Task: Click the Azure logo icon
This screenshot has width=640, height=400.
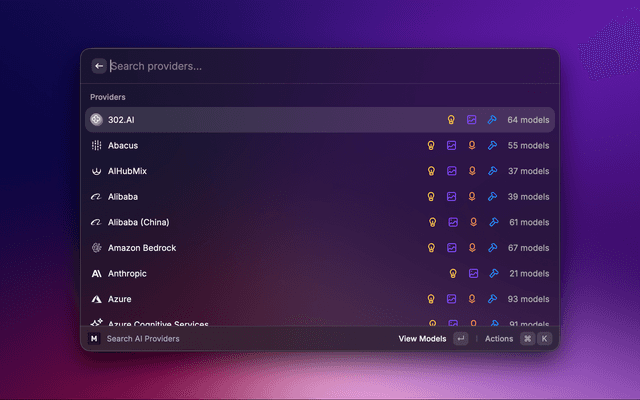Action: pyautogui.click(x=97, y=299)
